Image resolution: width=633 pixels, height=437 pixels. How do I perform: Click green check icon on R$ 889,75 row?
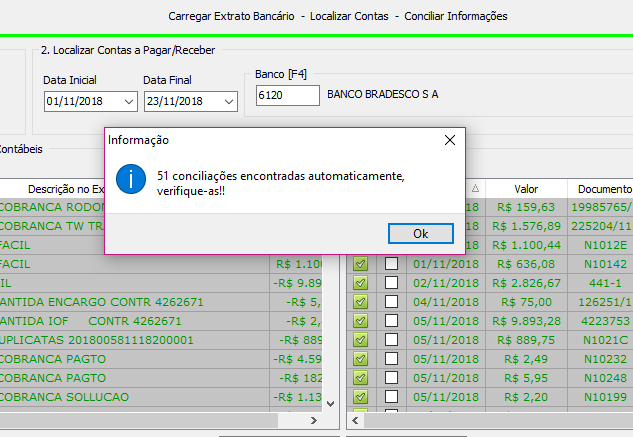tap(361, 340)
